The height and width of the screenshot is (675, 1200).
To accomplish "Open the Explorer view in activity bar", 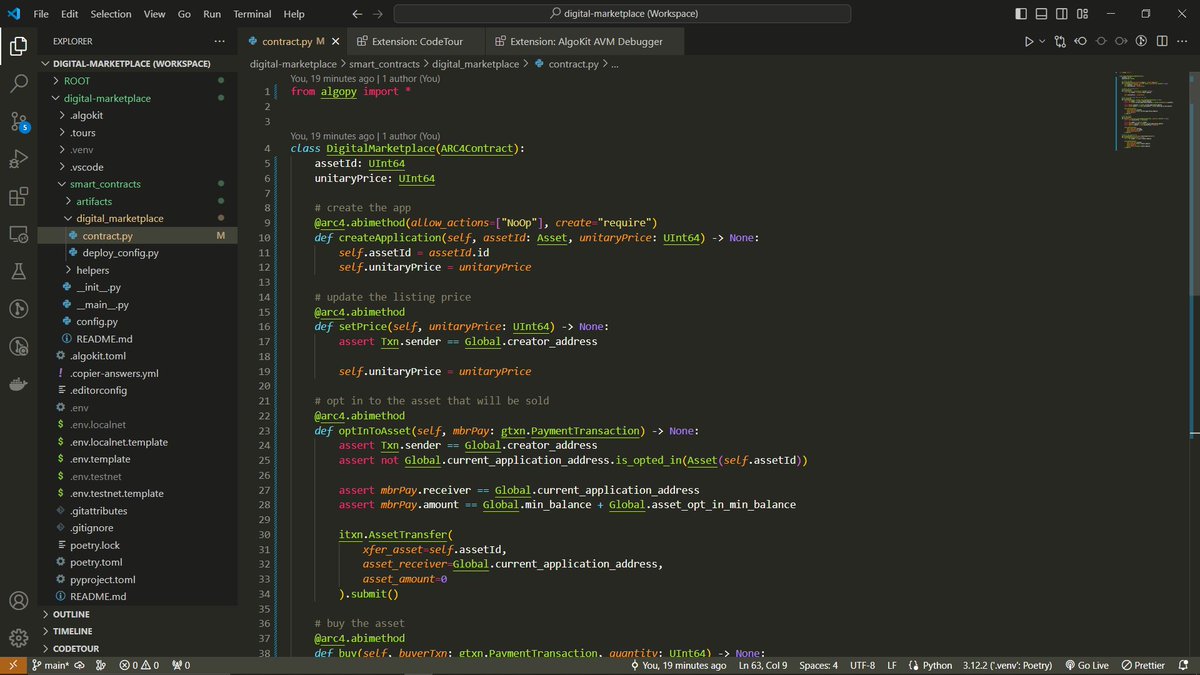I will (18, 46).
